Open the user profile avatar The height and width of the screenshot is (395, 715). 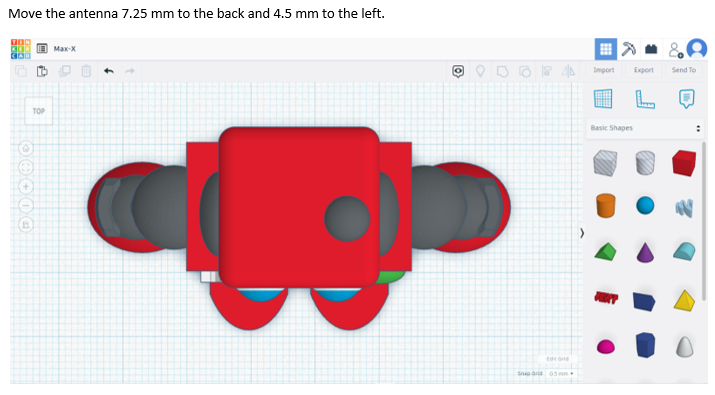click(697, 49)
